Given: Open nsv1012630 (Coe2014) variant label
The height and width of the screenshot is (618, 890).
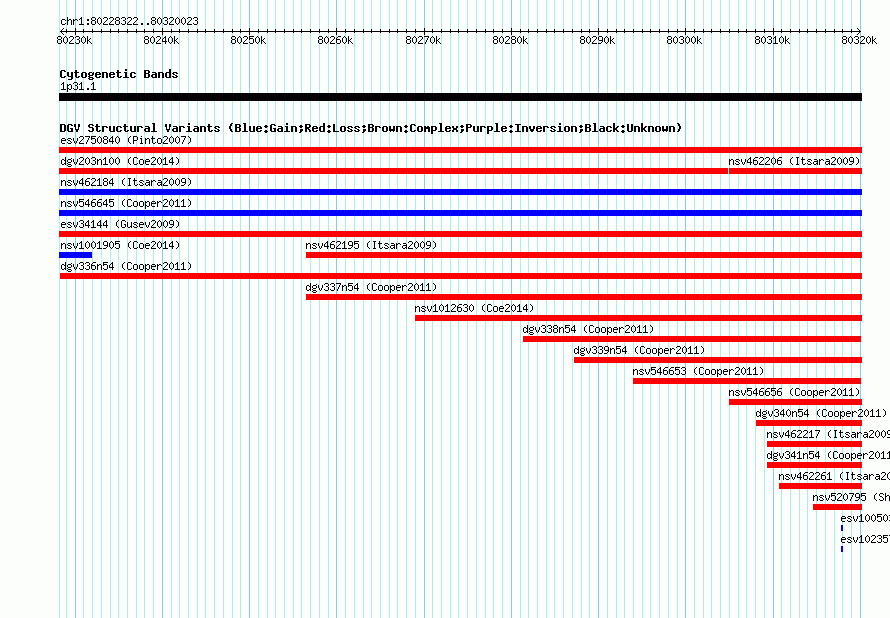Looking at the screenshot, I should (474, 308).
